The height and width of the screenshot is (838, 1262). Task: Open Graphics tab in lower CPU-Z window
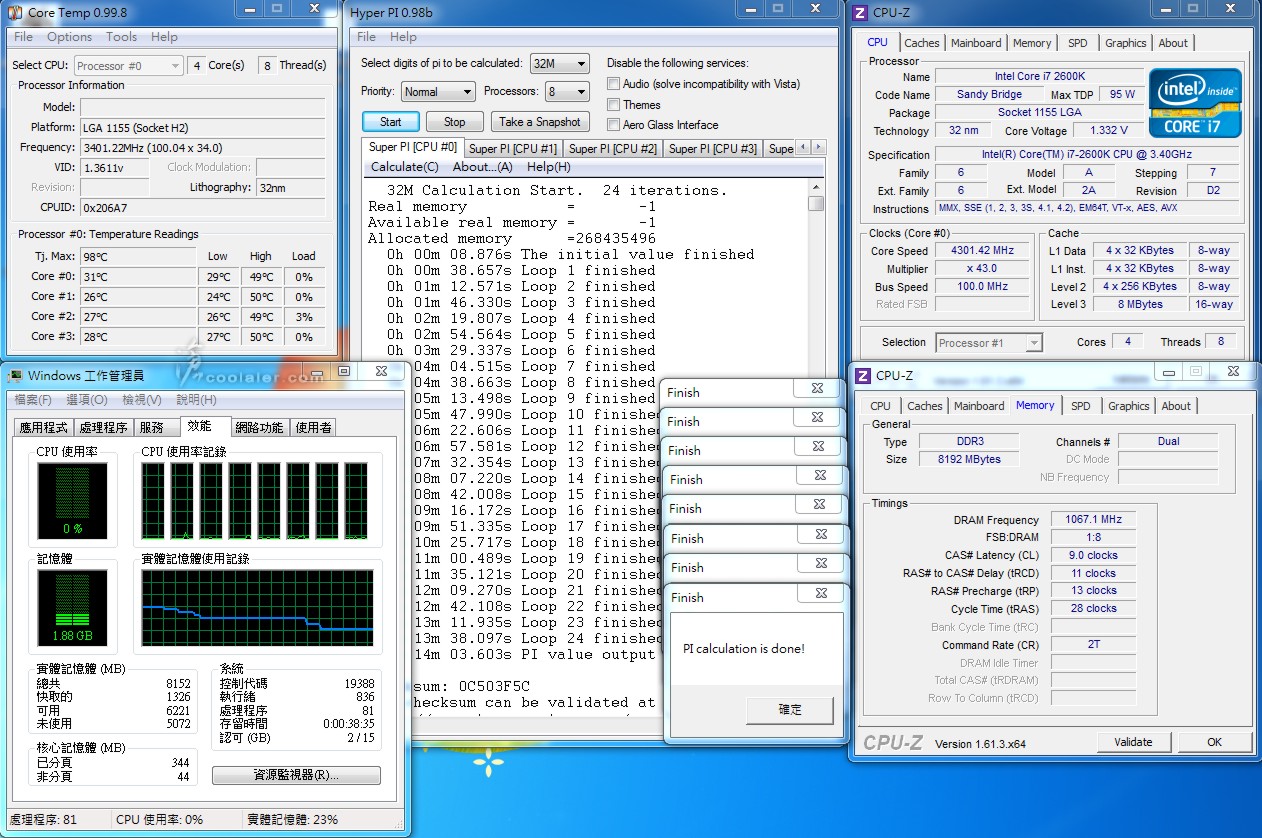click(x=1129, y=406)
